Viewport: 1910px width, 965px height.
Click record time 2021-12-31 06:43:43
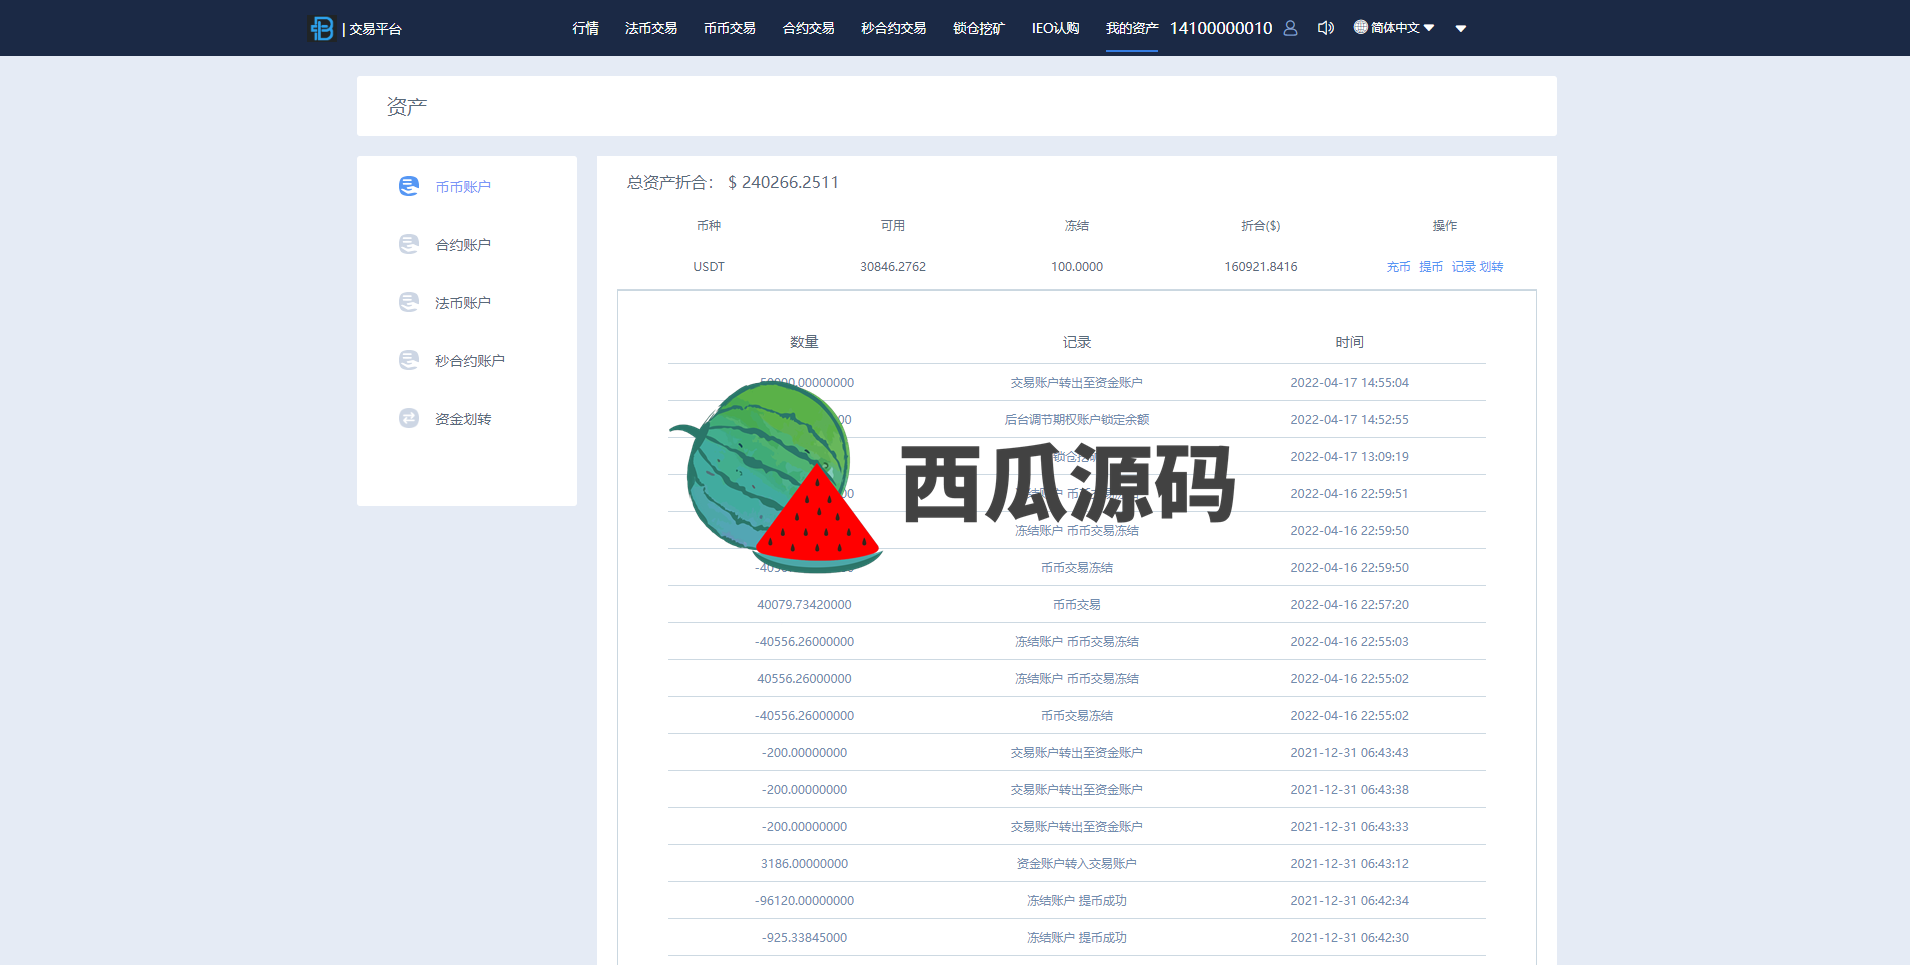pyautogui.click(x=1349, y=753)
